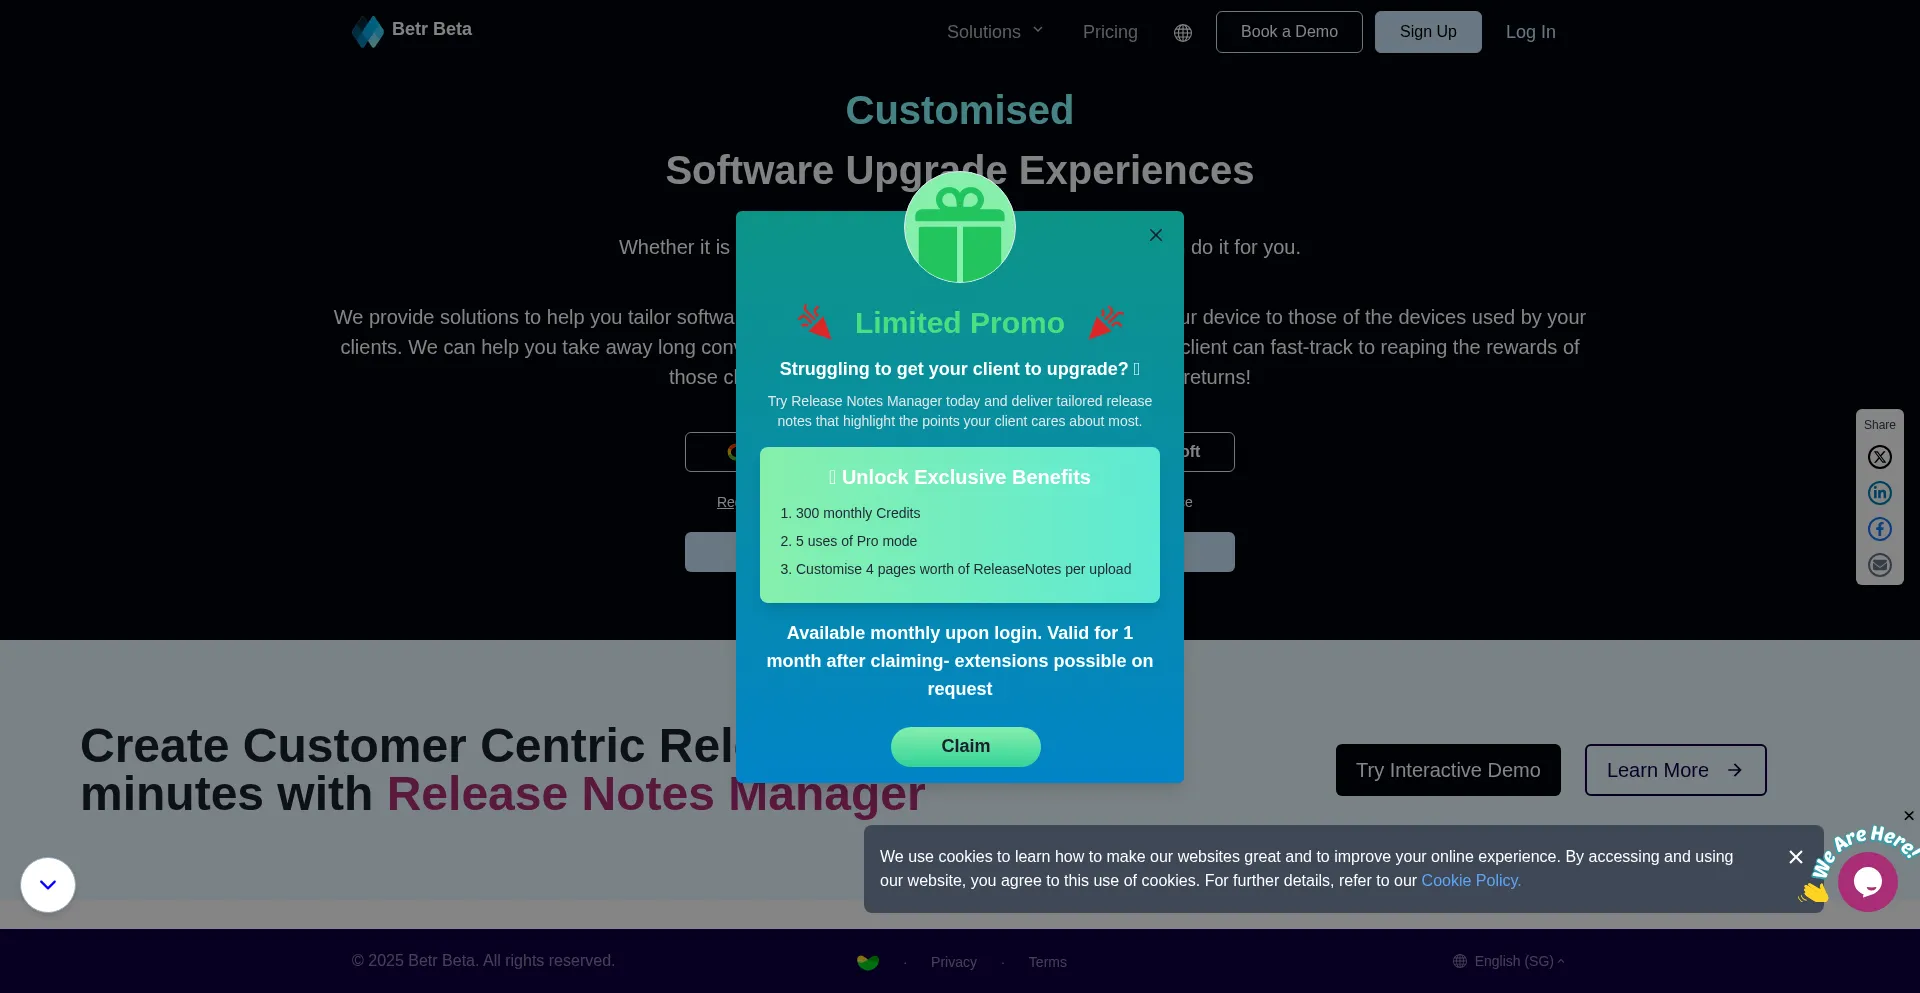
Task: Dismiss the 'We Are Here' chat label
Action: tap(1908, 816)
